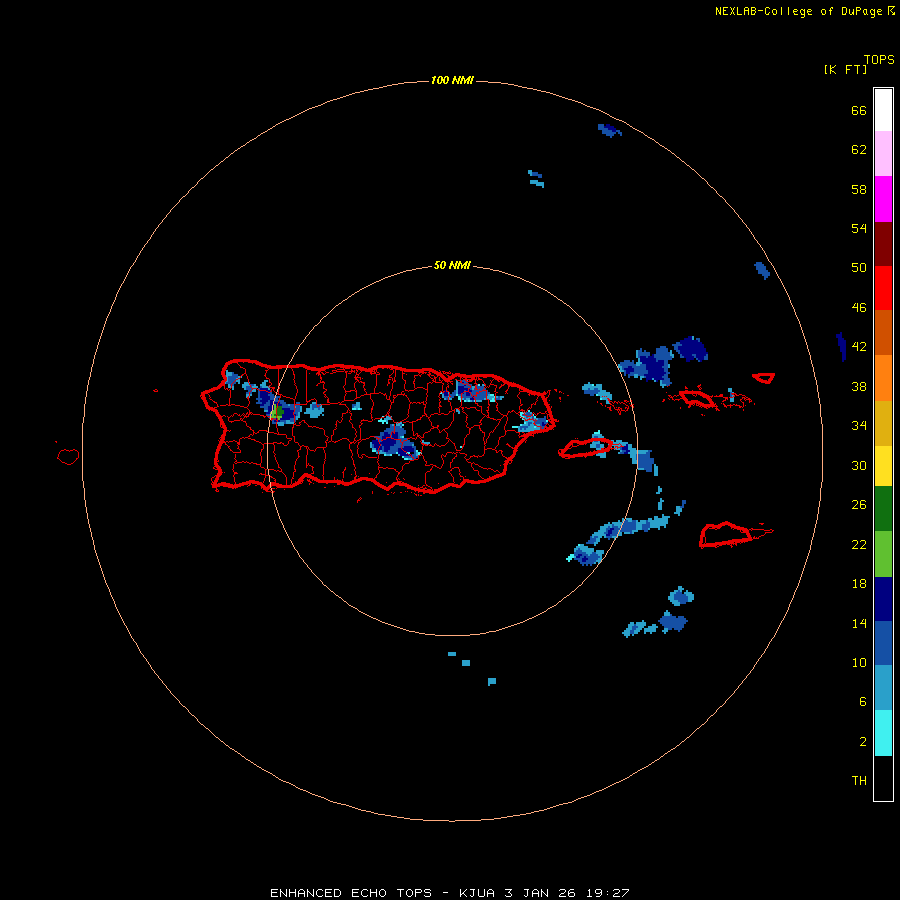Click the Mona Island outline west of Puerto Rico

point(68,456)
